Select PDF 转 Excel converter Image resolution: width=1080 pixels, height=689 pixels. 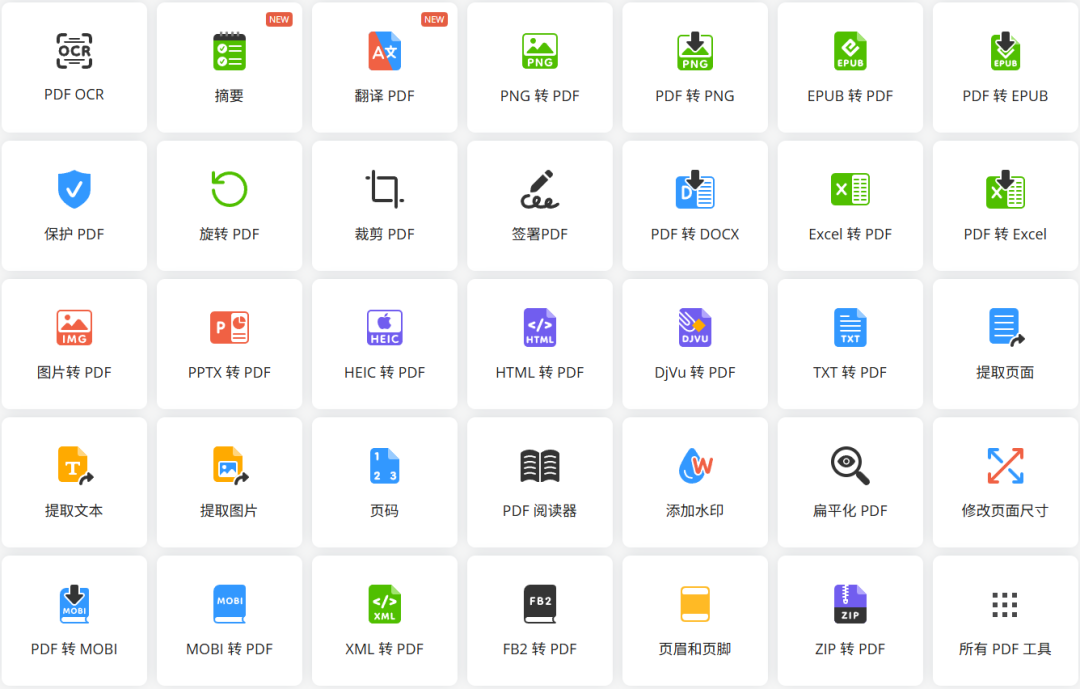click(1006, 206)
